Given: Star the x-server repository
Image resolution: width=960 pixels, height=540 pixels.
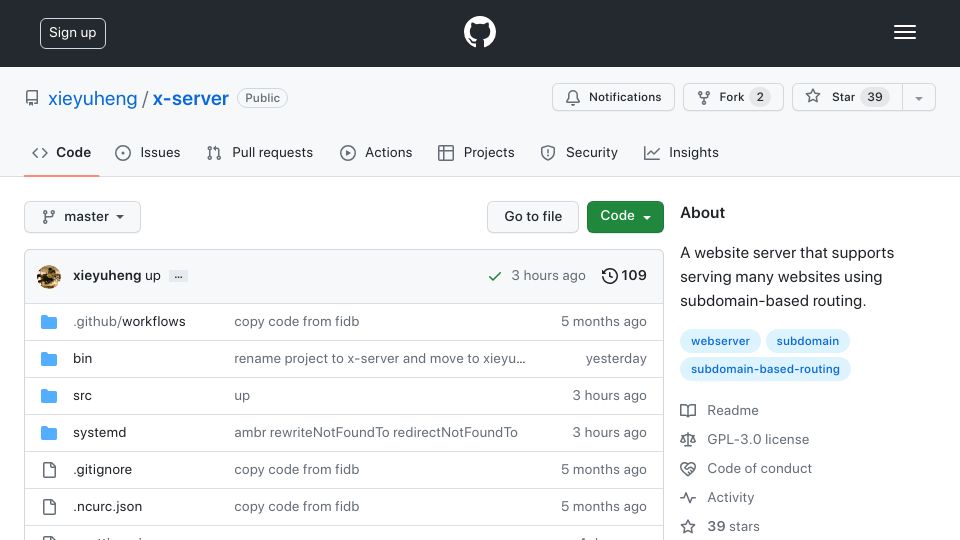Looking at the screenshot, I should click(x=847, y=97).
